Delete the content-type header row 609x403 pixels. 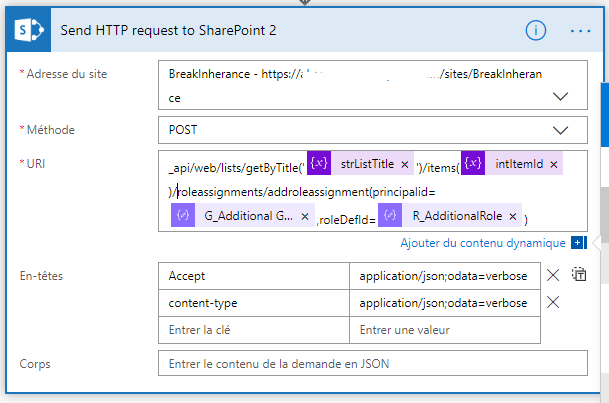pyautogui.click(x=553, y=302)
